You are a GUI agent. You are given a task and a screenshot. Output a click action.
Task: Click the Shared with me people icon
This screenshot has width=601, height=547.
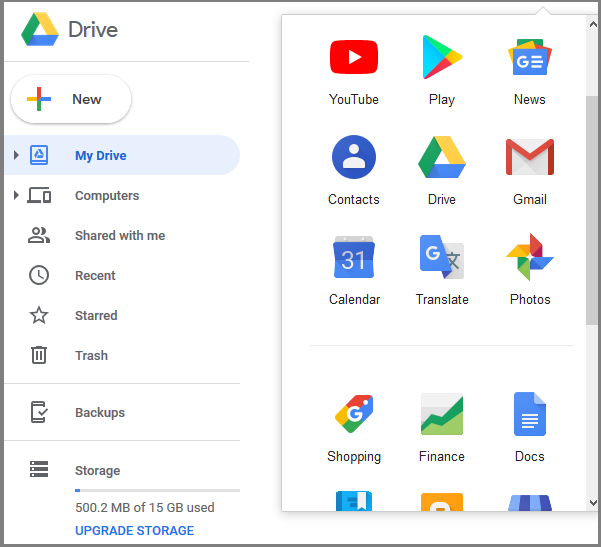39,235
